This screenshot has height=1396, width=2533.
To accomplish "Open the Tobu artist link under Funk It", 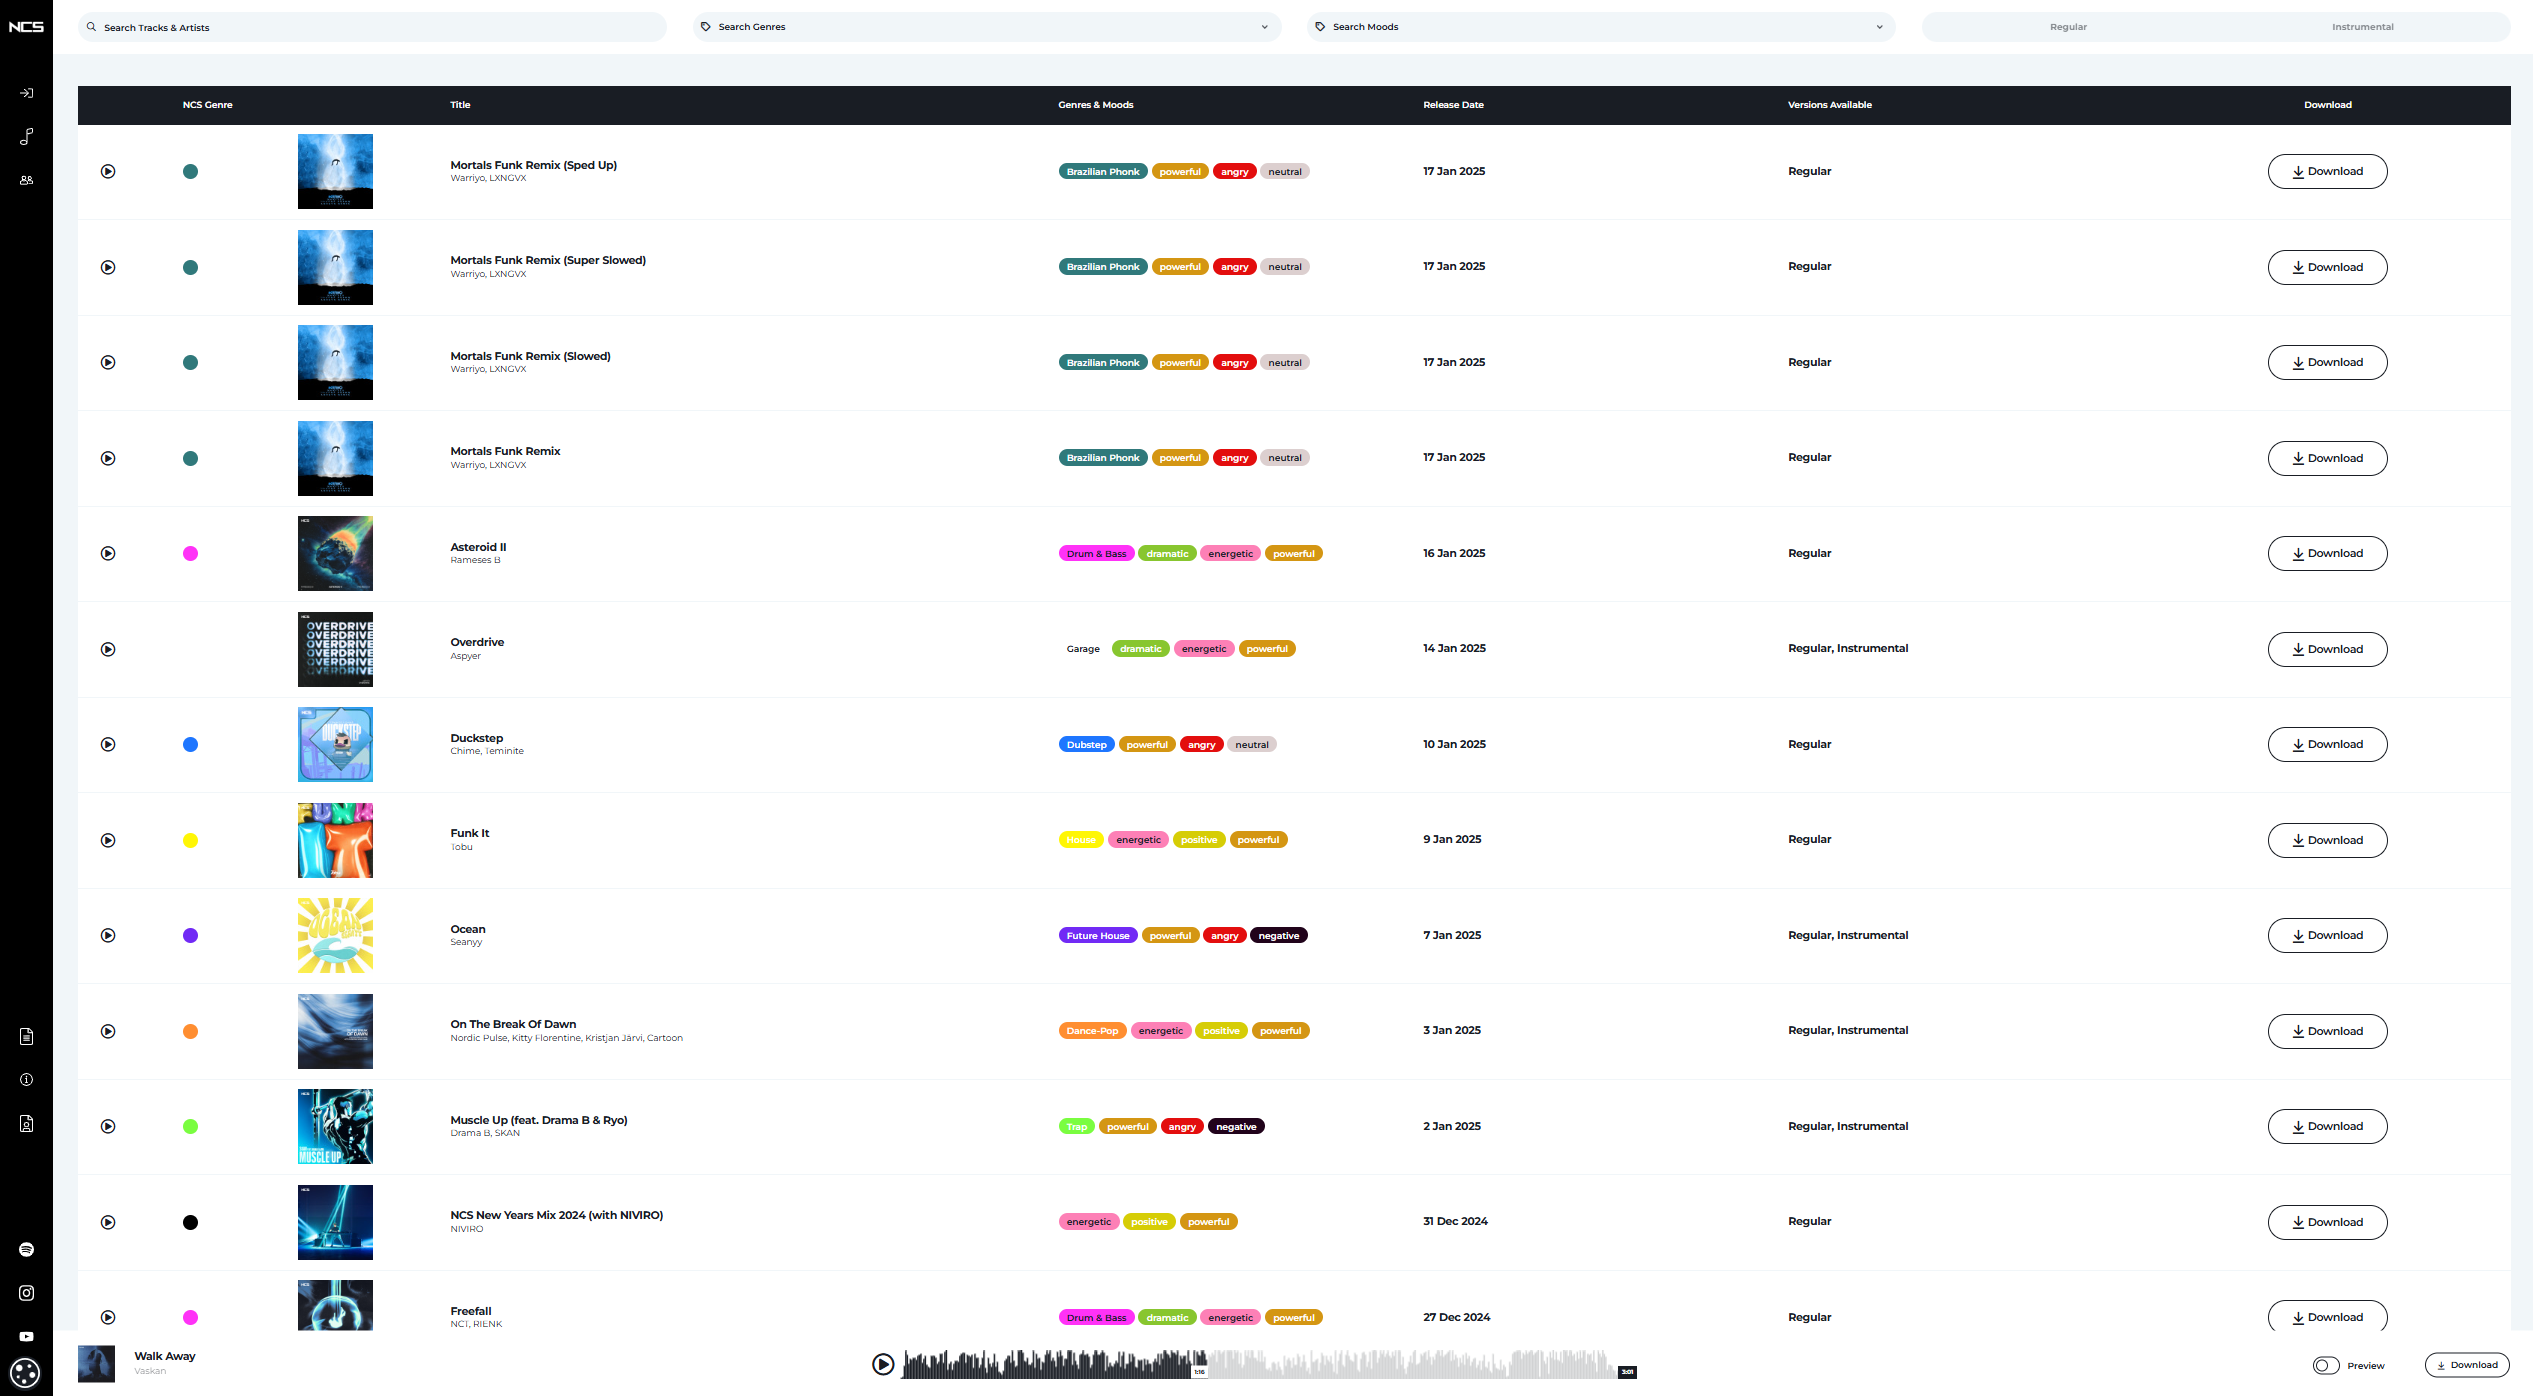I will pos(461,847).
